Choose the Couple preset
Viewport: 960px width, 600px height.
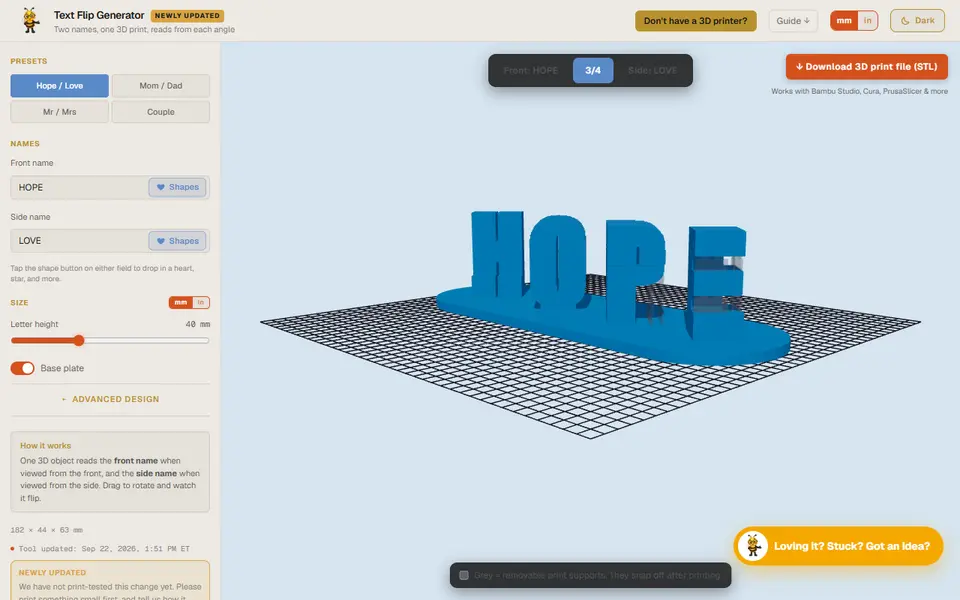pyautogui.click(x=160, y=112)
